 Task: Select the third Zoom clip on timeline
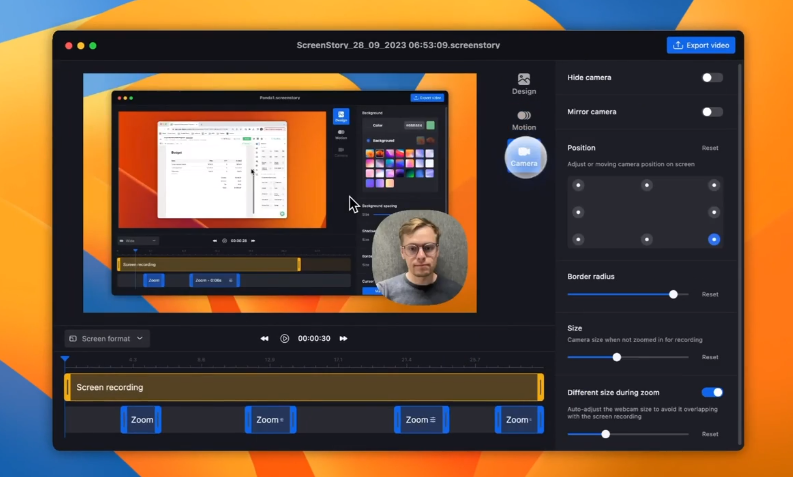pyautogui.click(x=421, y=420)
